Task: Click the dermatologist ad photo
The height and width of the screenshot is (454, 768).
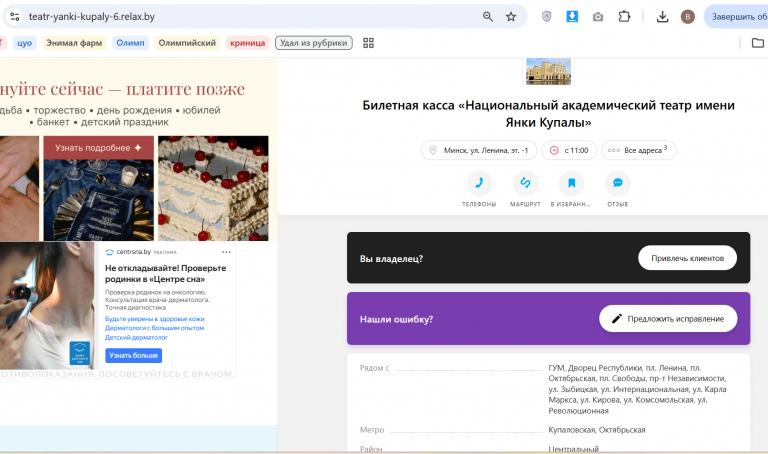Action: [47, 306]
